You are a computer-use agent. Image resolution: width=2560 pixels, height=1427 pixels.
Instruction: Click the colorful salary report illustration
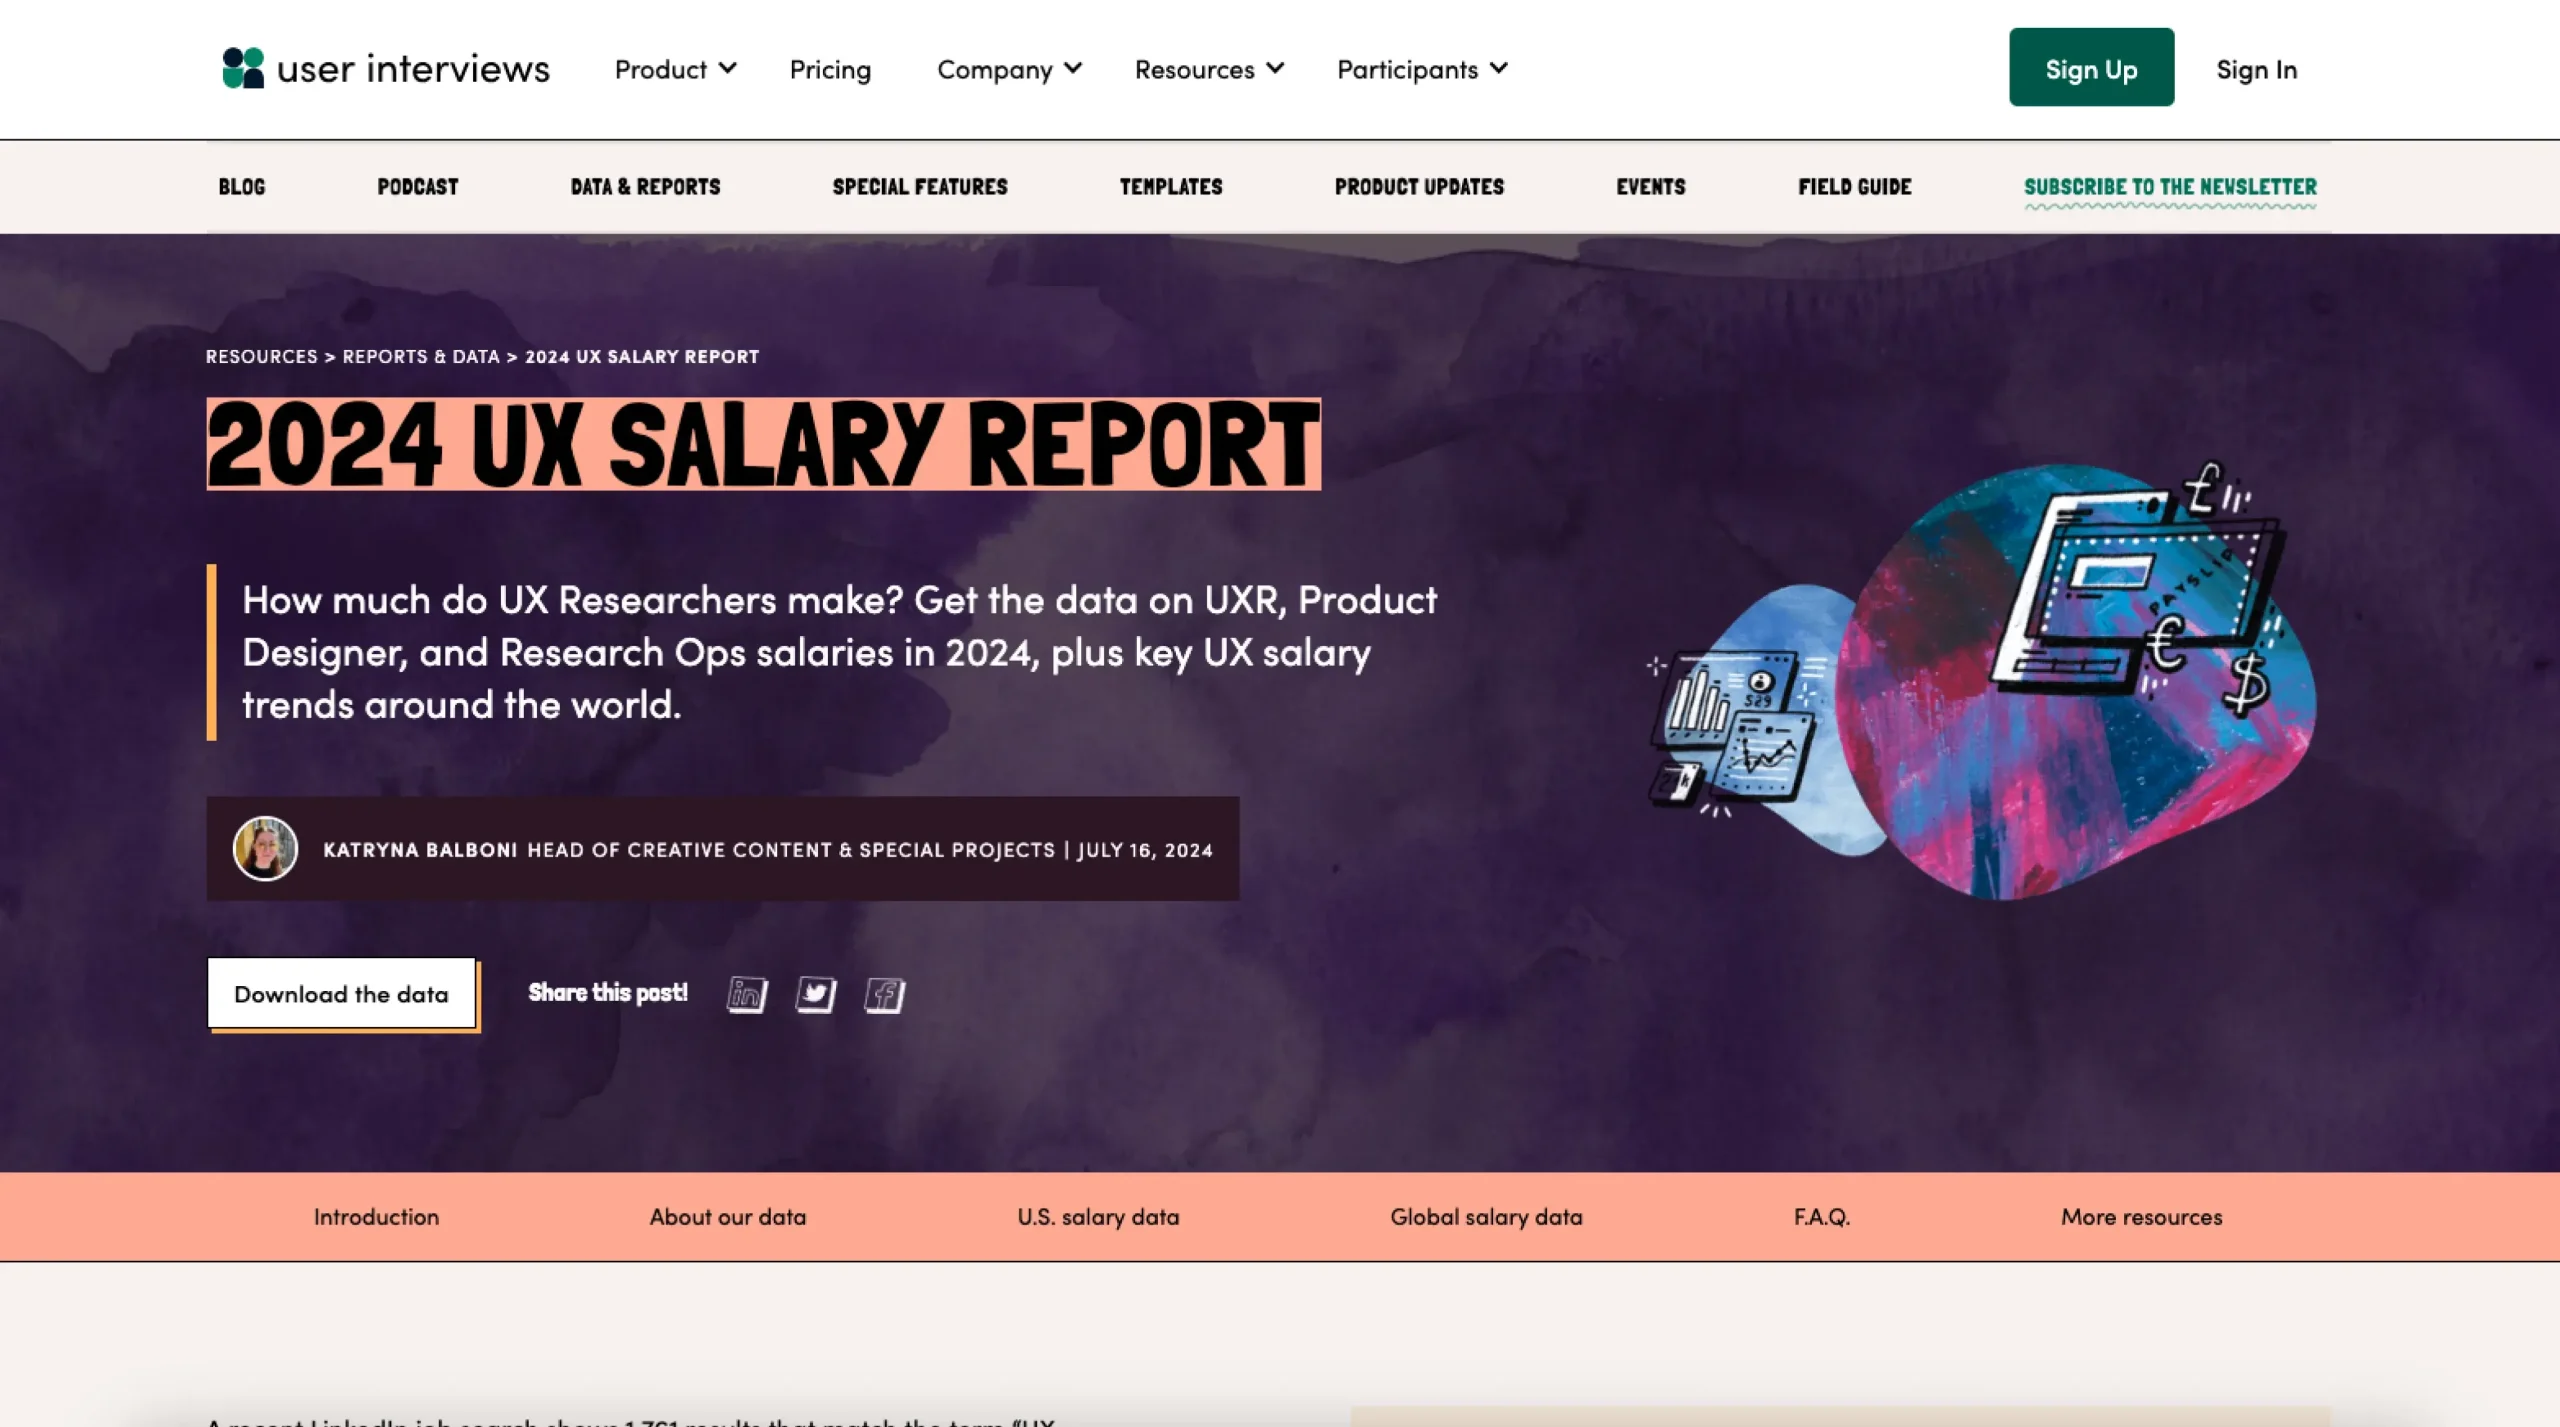[1980, 680]
